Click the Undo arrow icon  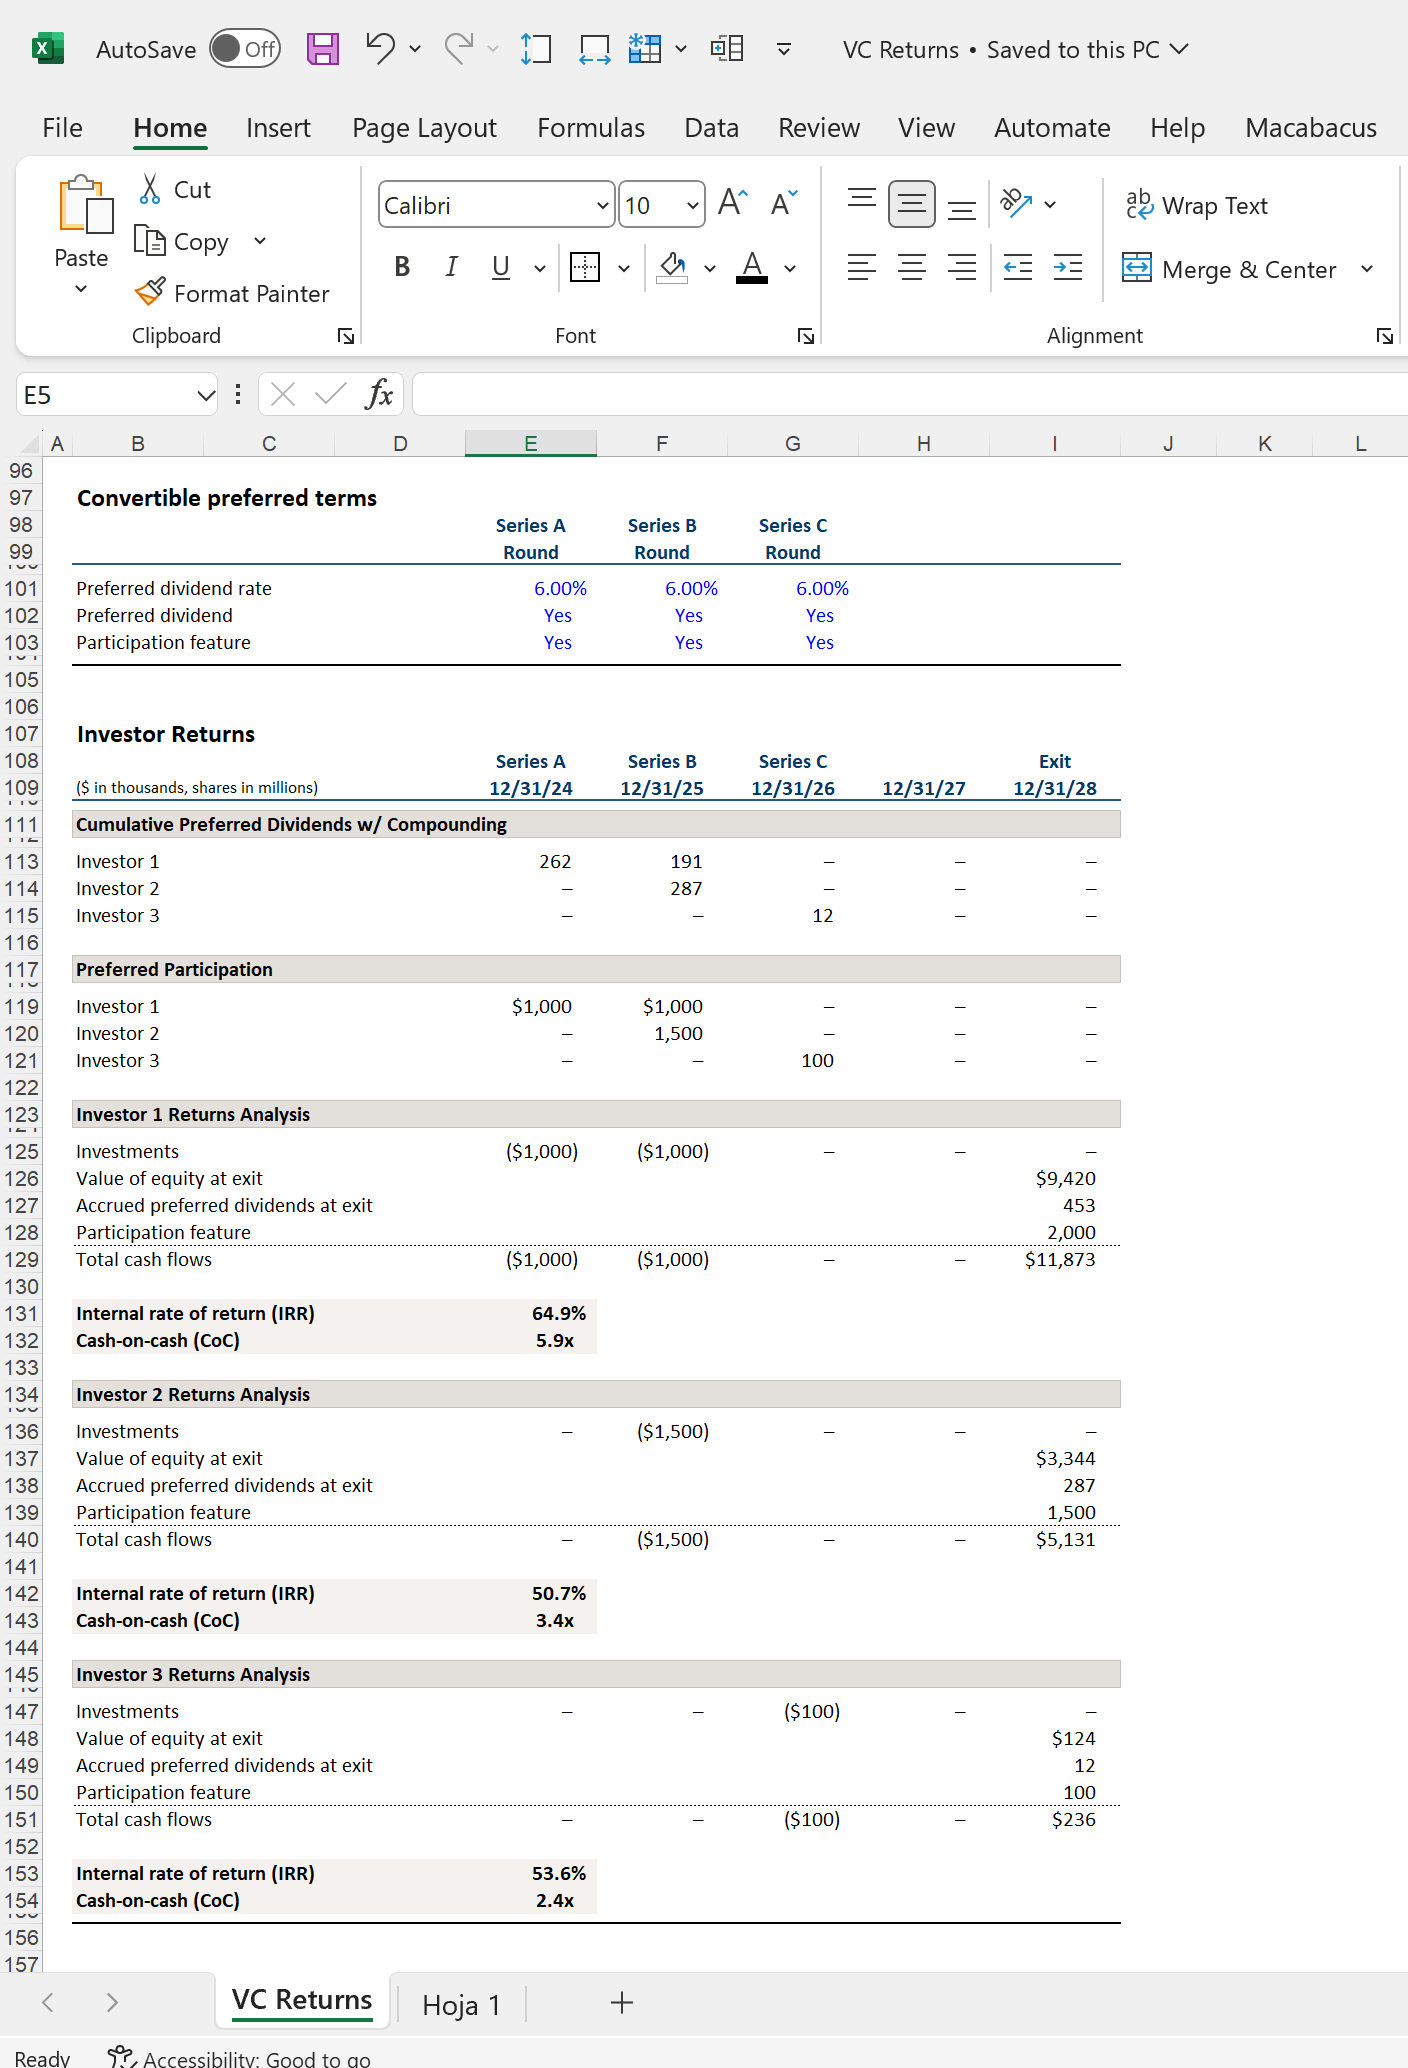click(379, 48)
